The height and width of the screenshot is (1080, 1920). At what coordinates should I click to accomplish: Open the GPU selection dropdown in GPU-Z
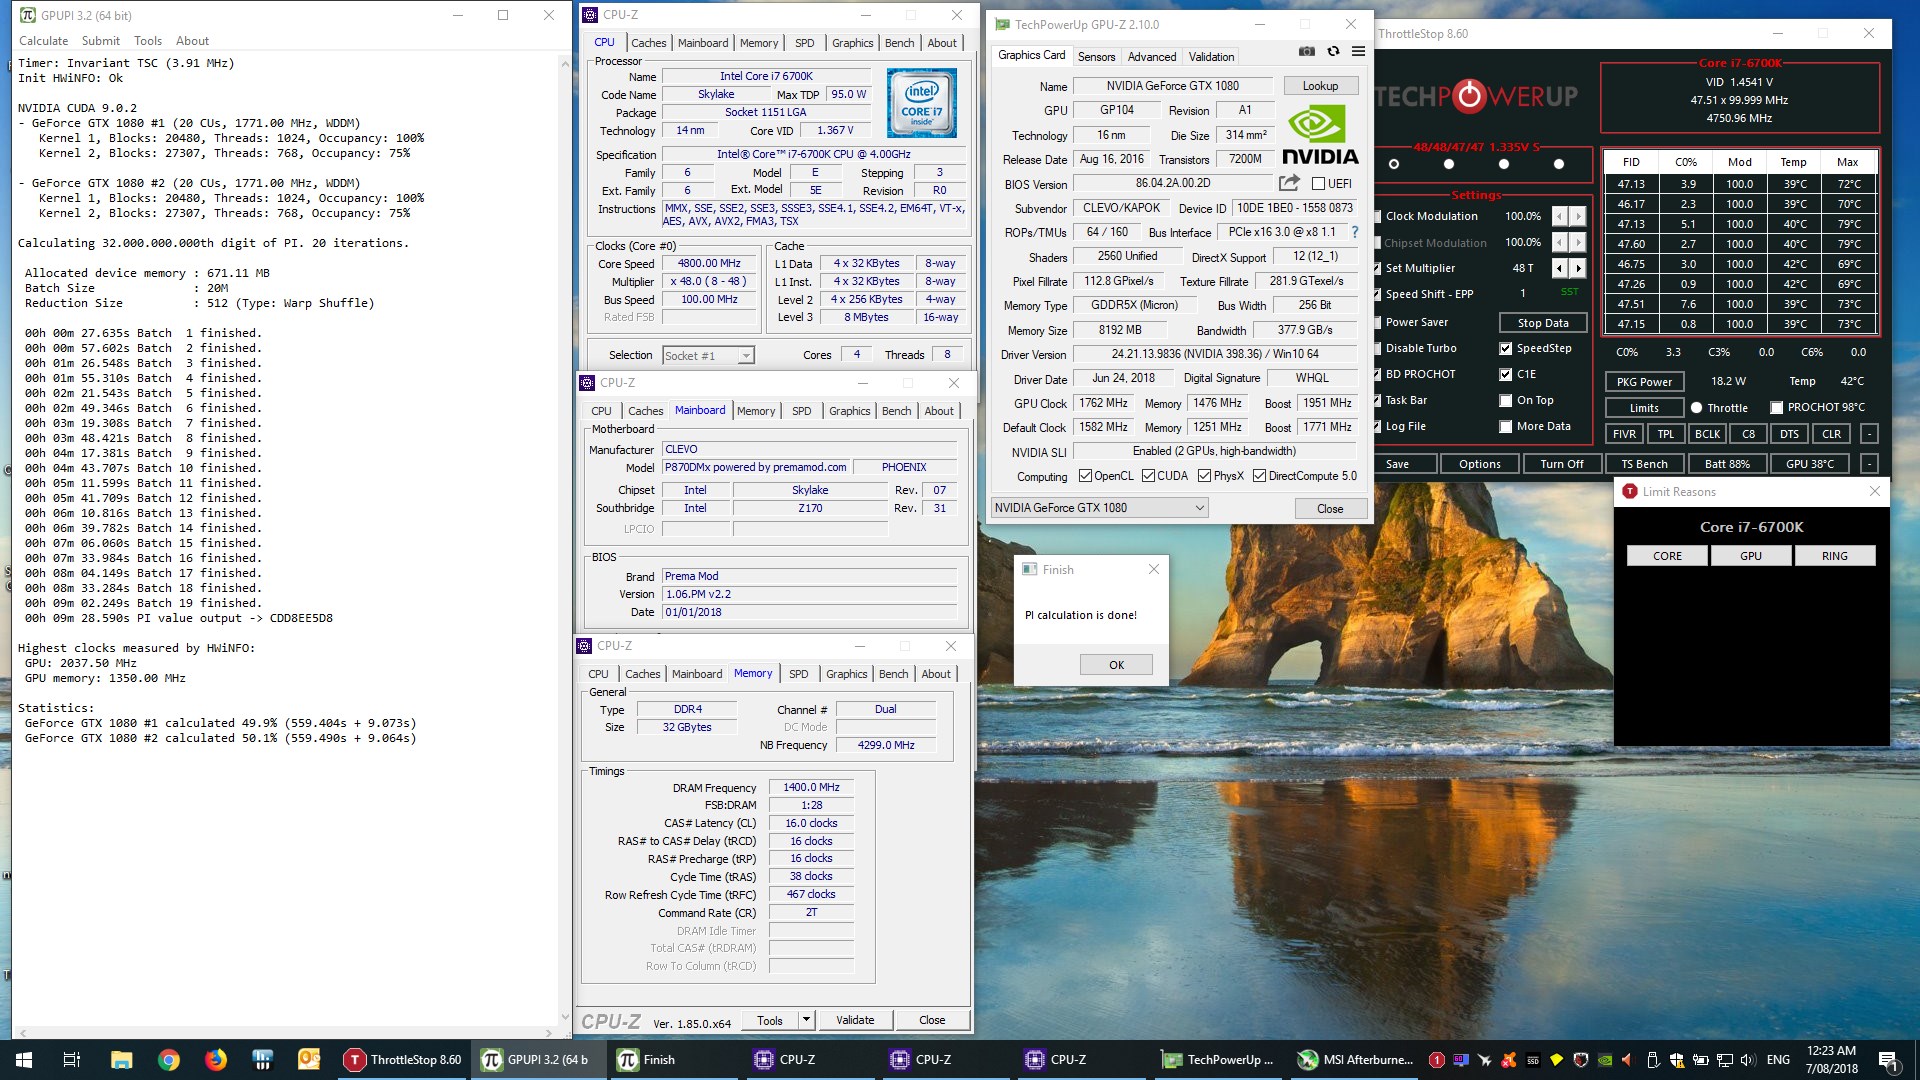coord(1099,508)
